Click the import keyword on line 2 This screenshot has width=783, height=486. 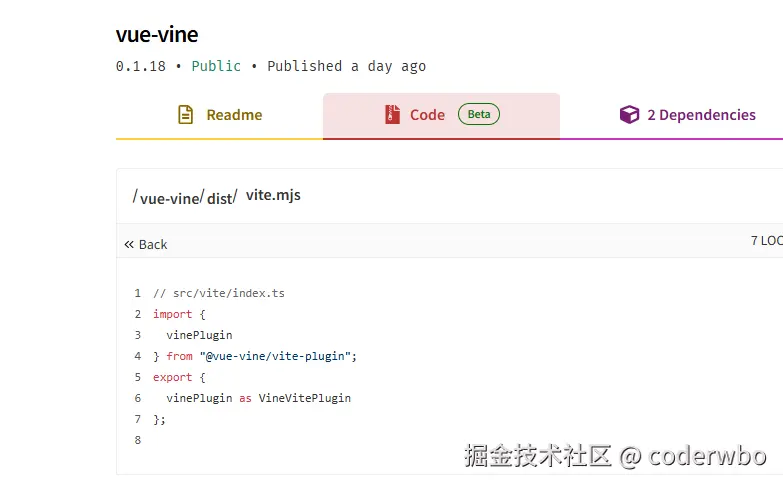[x=172, y=314]
